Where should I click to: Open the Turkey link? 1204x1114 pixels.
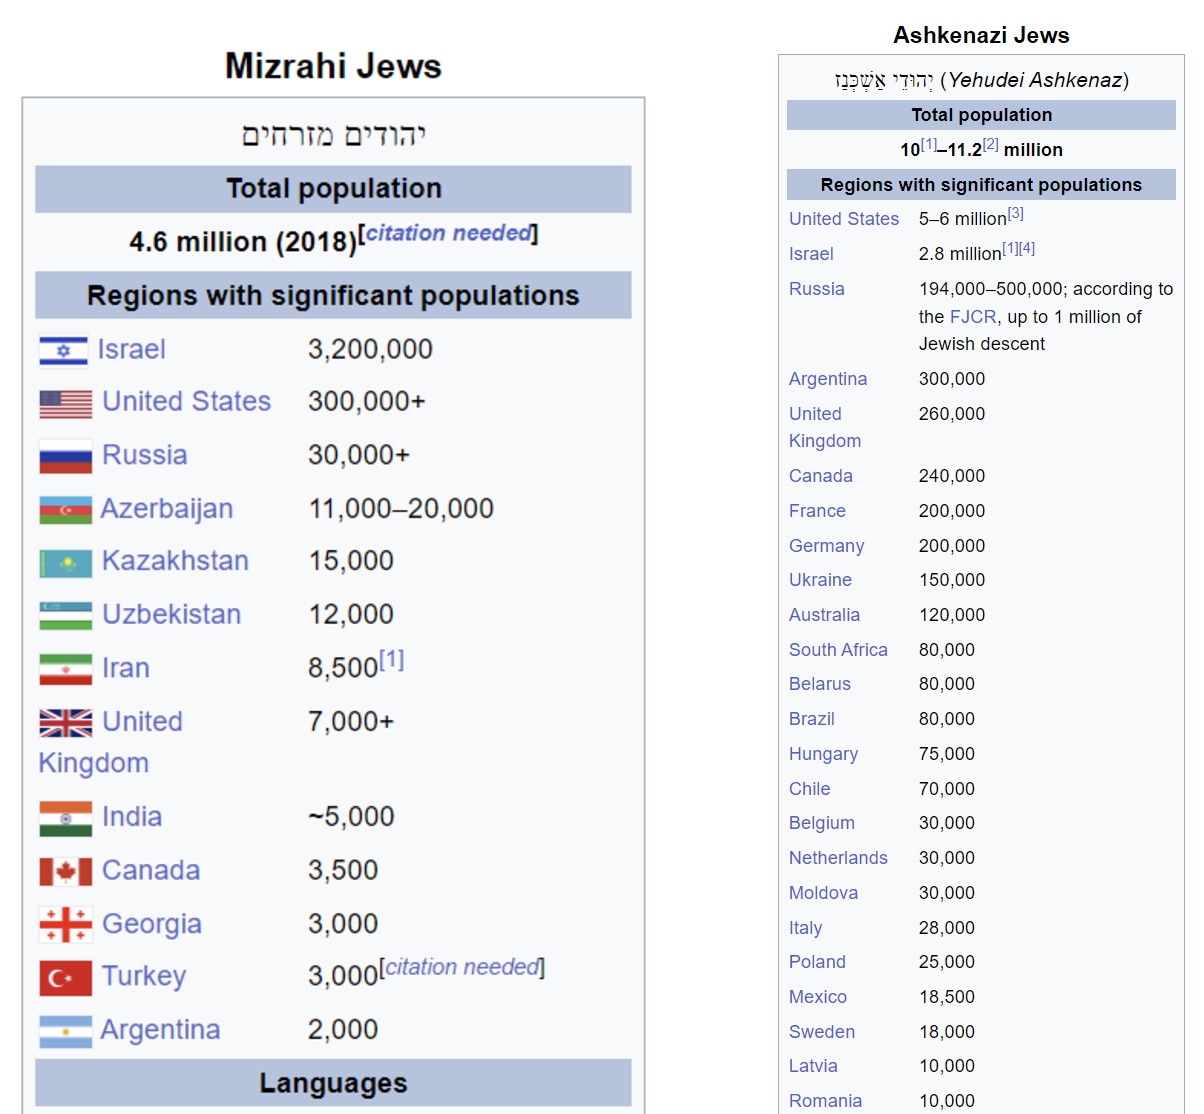143,976
